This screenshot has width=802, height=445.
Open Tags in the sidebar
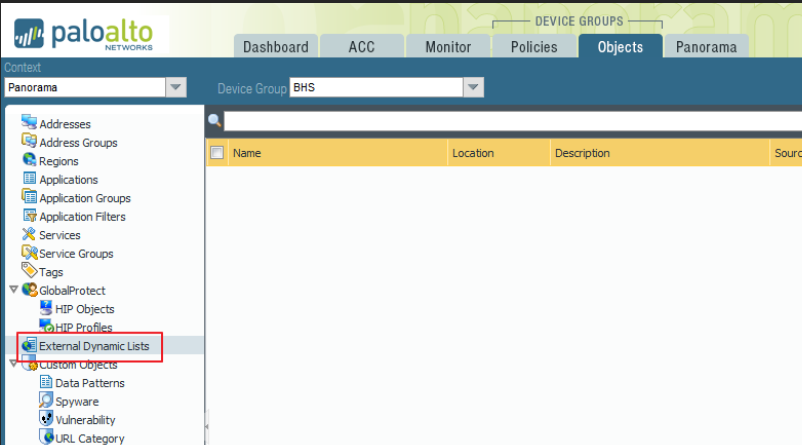click(x=51, y=272)
